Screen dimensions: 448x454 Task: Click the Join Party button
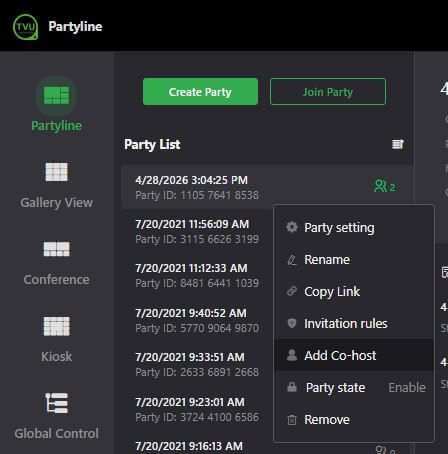(x=328, y=92)
